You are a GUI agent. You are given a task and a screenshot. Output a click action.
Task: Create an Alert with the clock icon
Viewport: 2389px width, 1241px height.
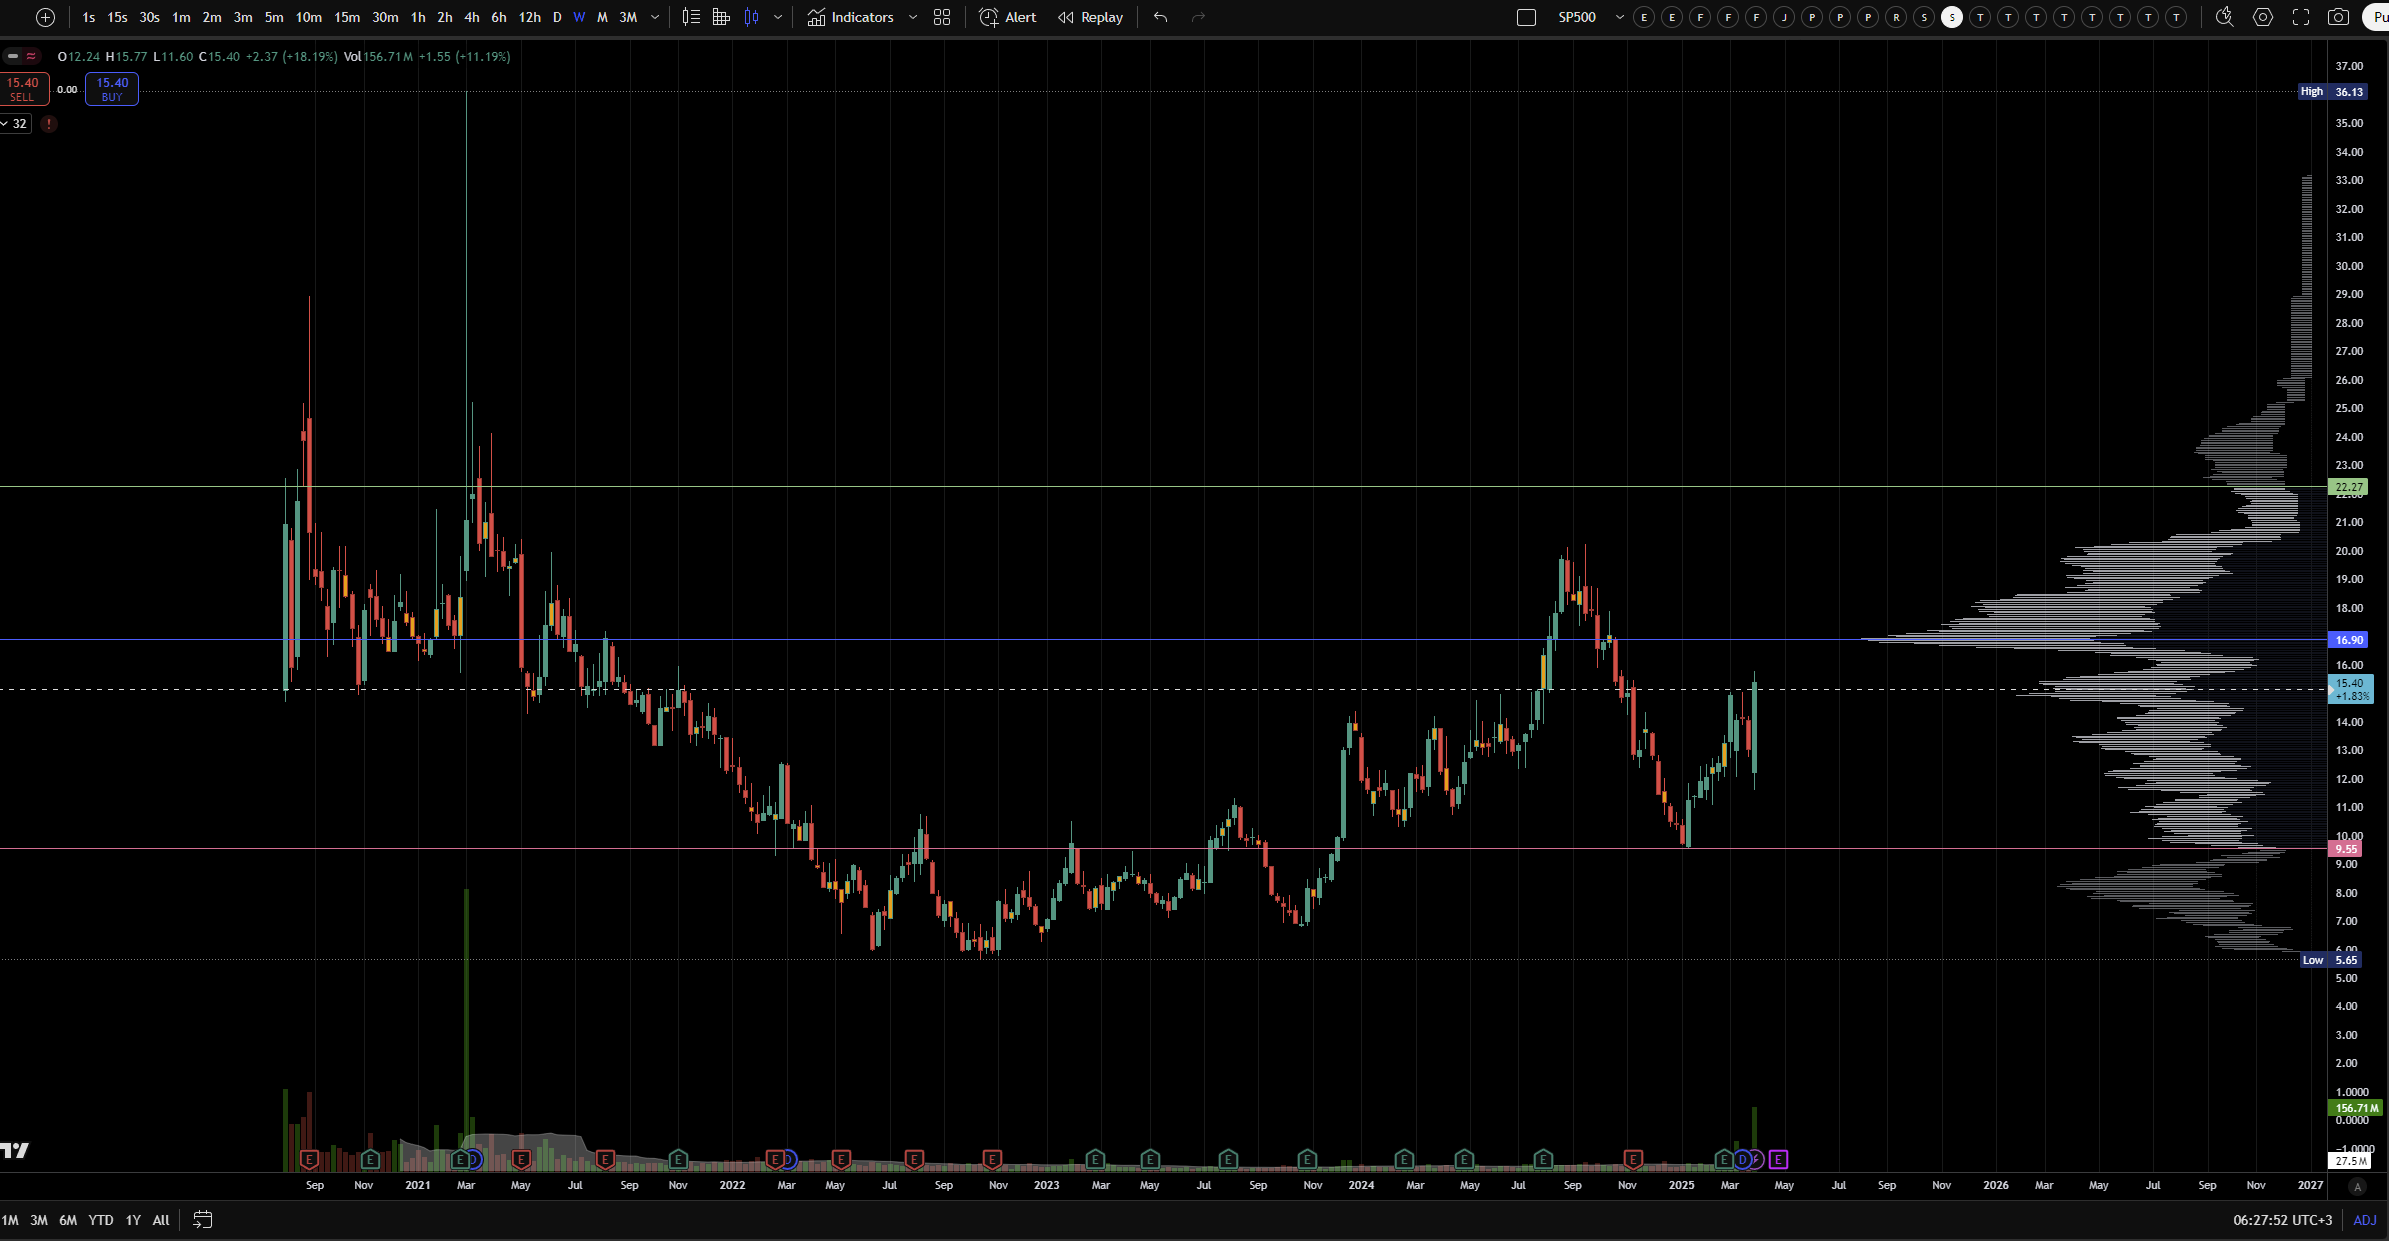pos(1008,17)
